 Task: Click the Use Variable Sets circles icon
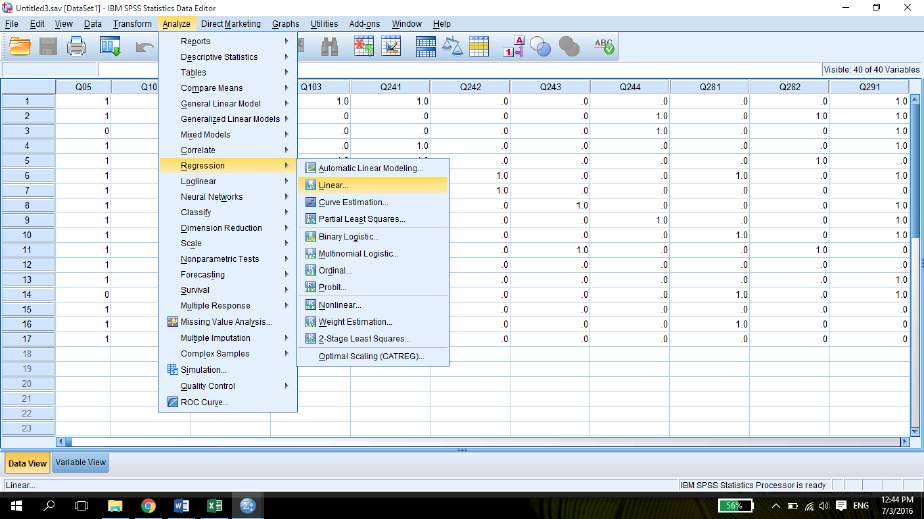[x=540, y=46]
